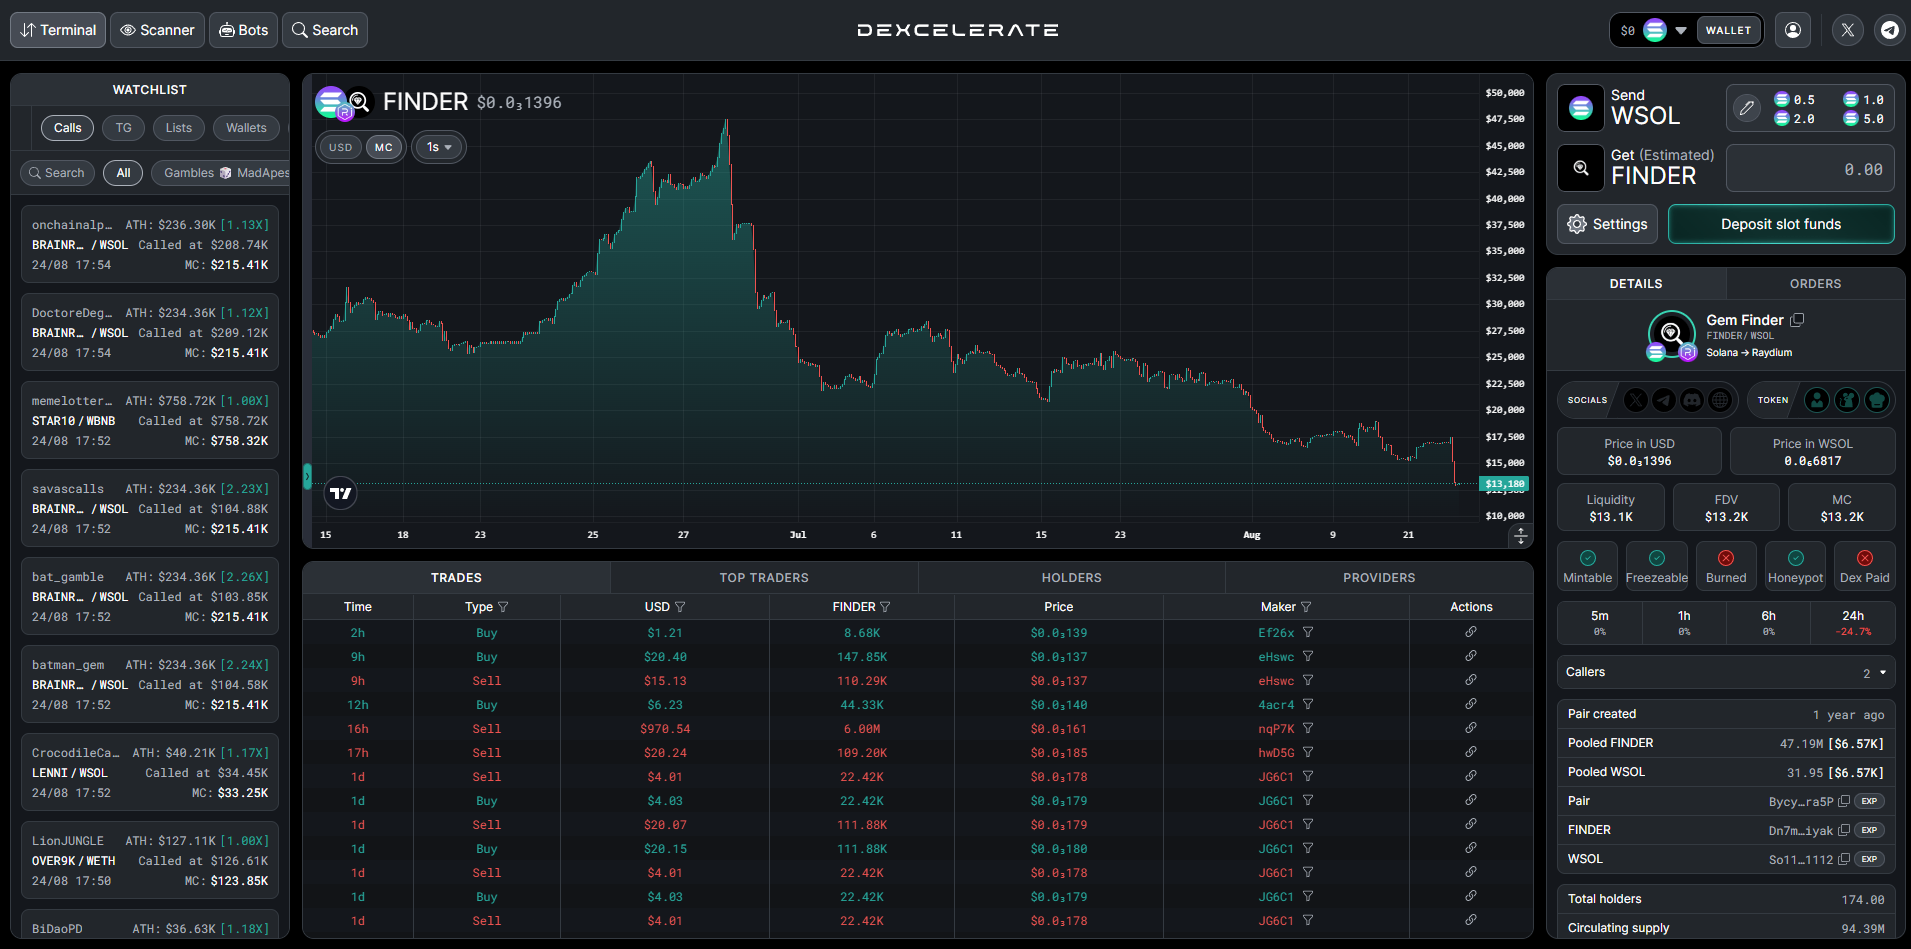This screenshot has width=1911, height=949.
Task: Open the Discord link in Socials
Action: (x=1691, y=400)
